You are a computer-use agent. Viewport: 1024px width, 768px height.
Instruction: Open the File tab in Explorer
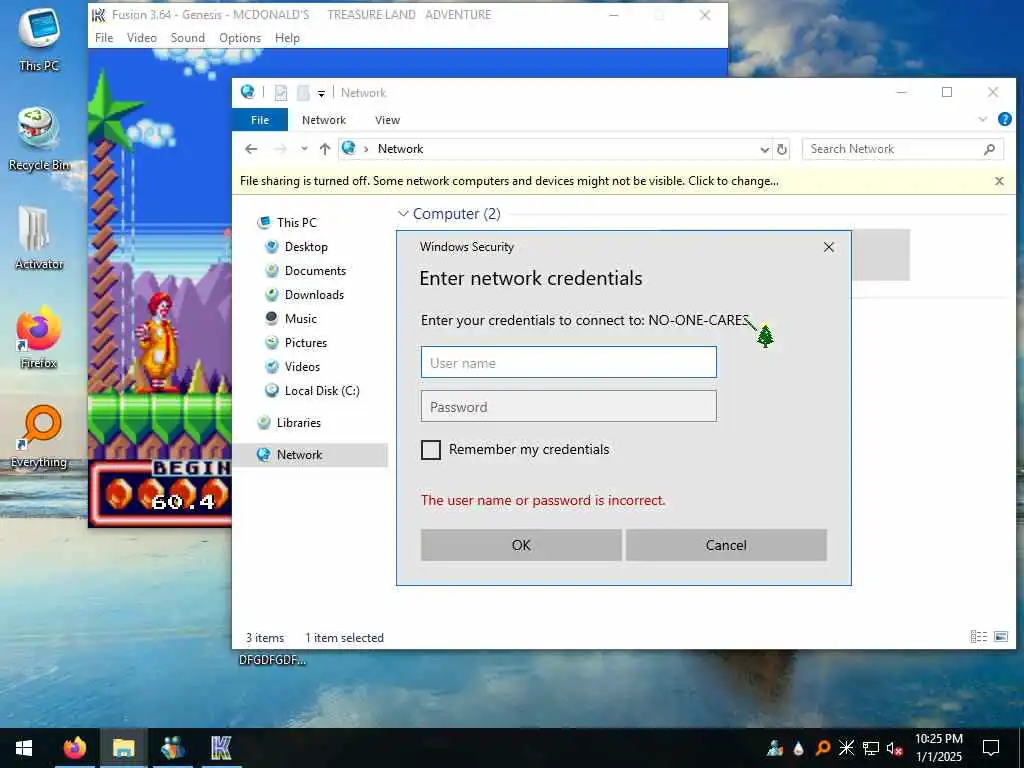(x=260, y=120)
